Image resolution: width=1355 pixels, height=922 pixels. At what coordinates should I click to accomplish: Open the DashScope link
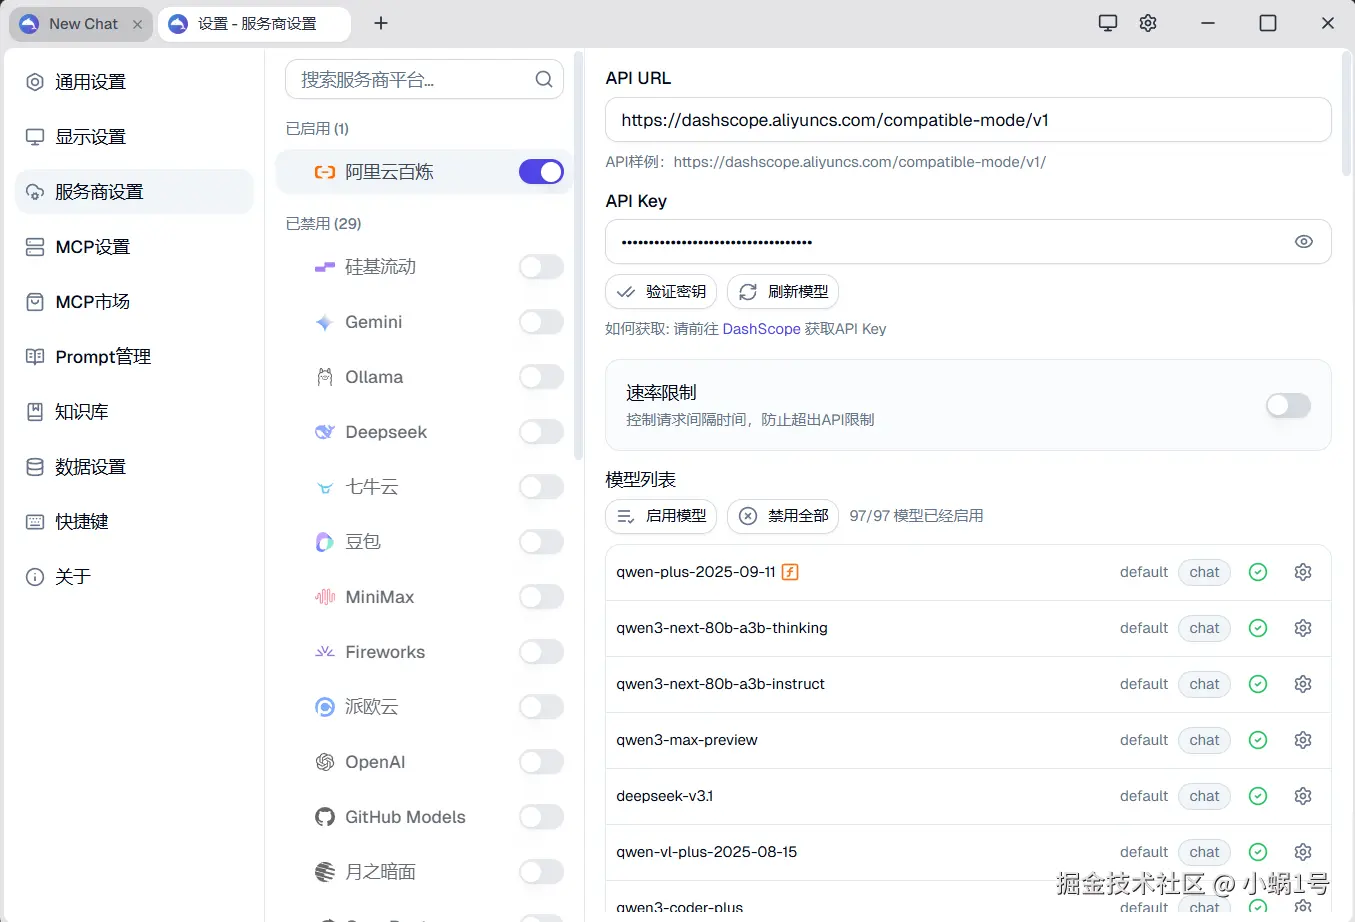click(x=761, y=329)
